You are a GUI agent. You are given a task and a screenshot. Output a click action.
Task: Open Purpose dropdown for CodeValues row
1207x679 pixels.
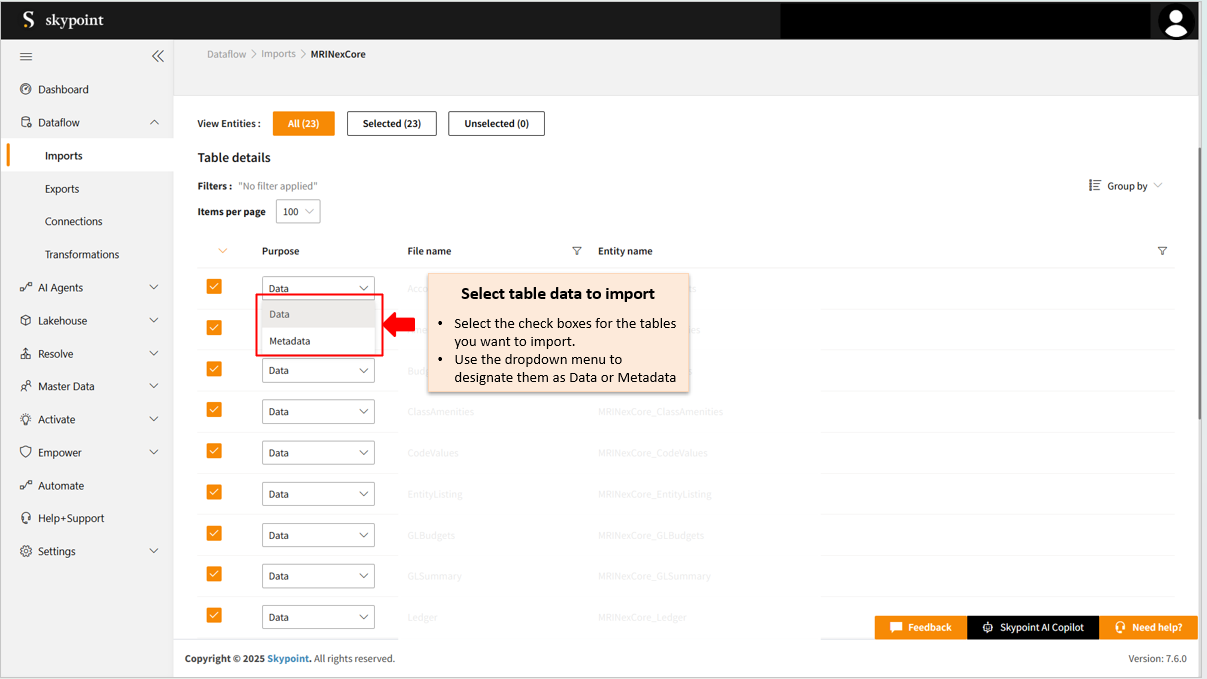pos(318,453)
